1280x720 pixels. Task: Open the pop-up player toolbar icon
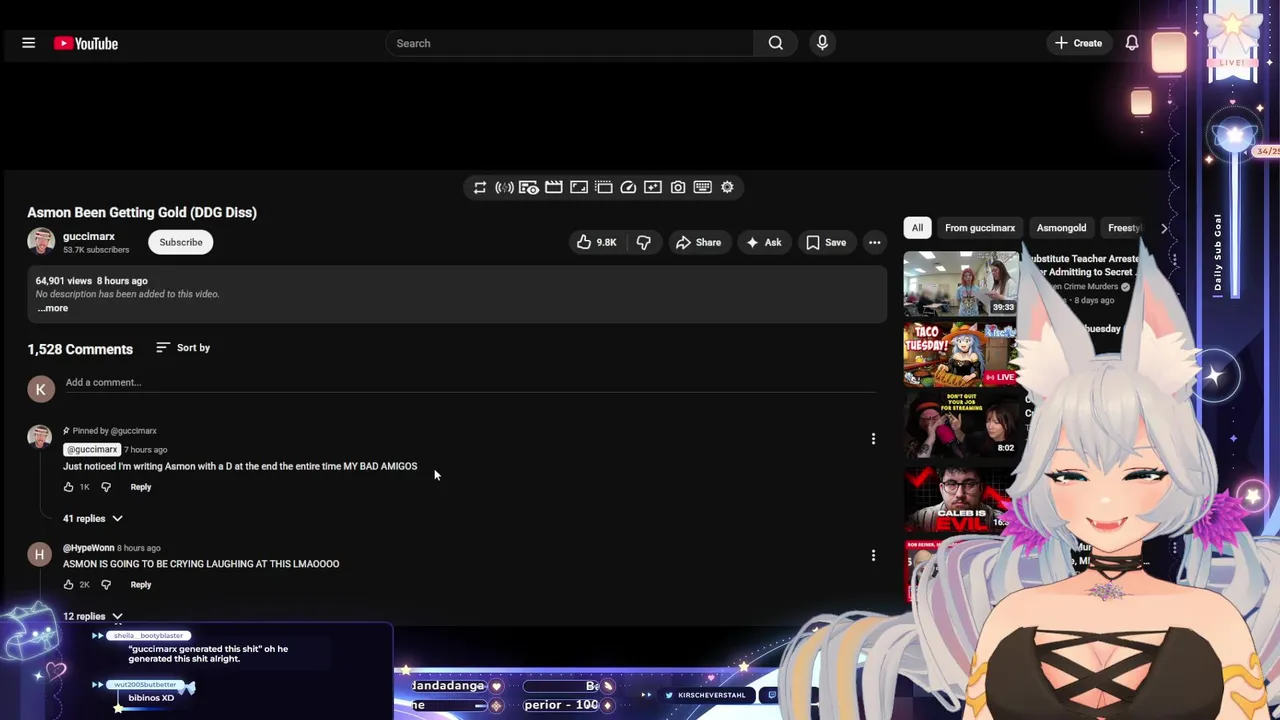pos(603,187)
